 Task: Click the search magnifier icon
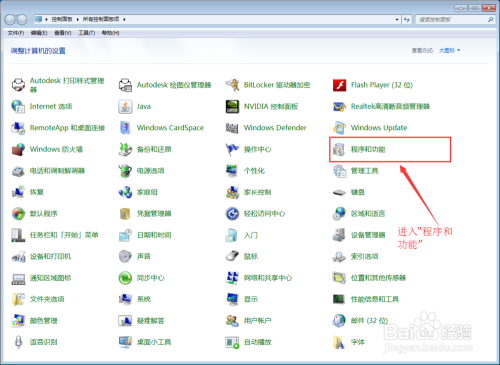coord(490,20)
